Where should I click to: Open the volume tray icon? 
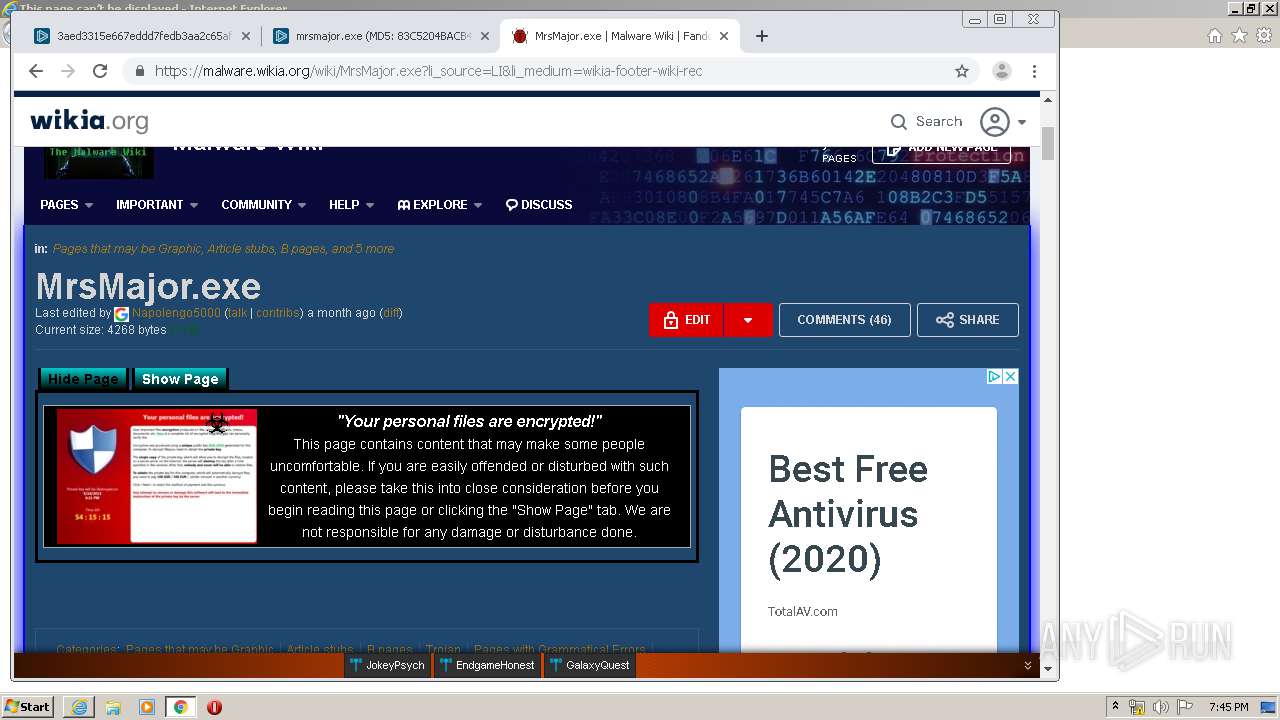(1160, 707)
